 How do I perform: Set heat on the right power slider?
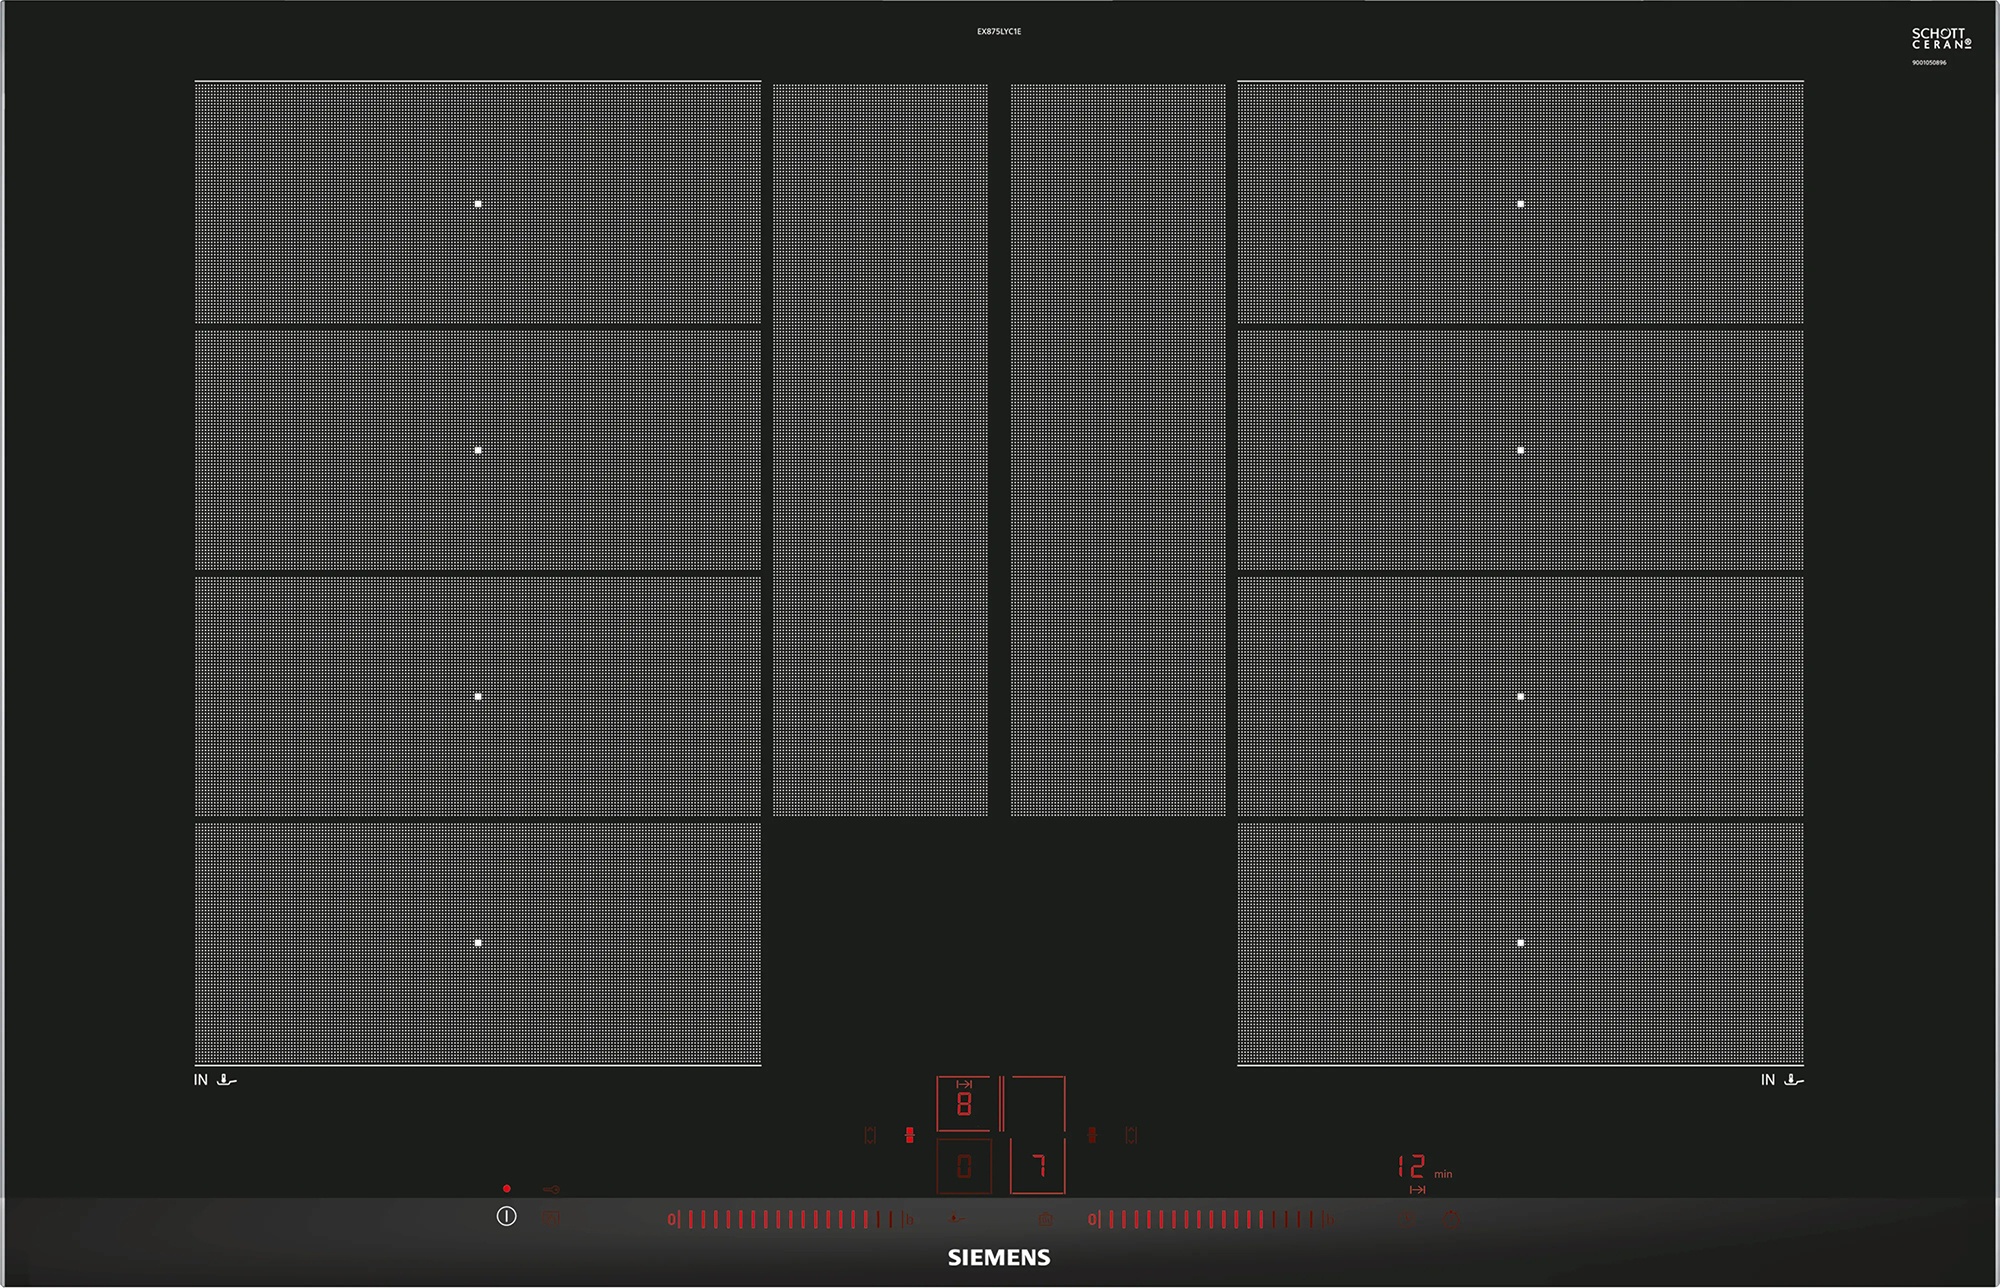pyautogui.click(x=1211, y=1219)
